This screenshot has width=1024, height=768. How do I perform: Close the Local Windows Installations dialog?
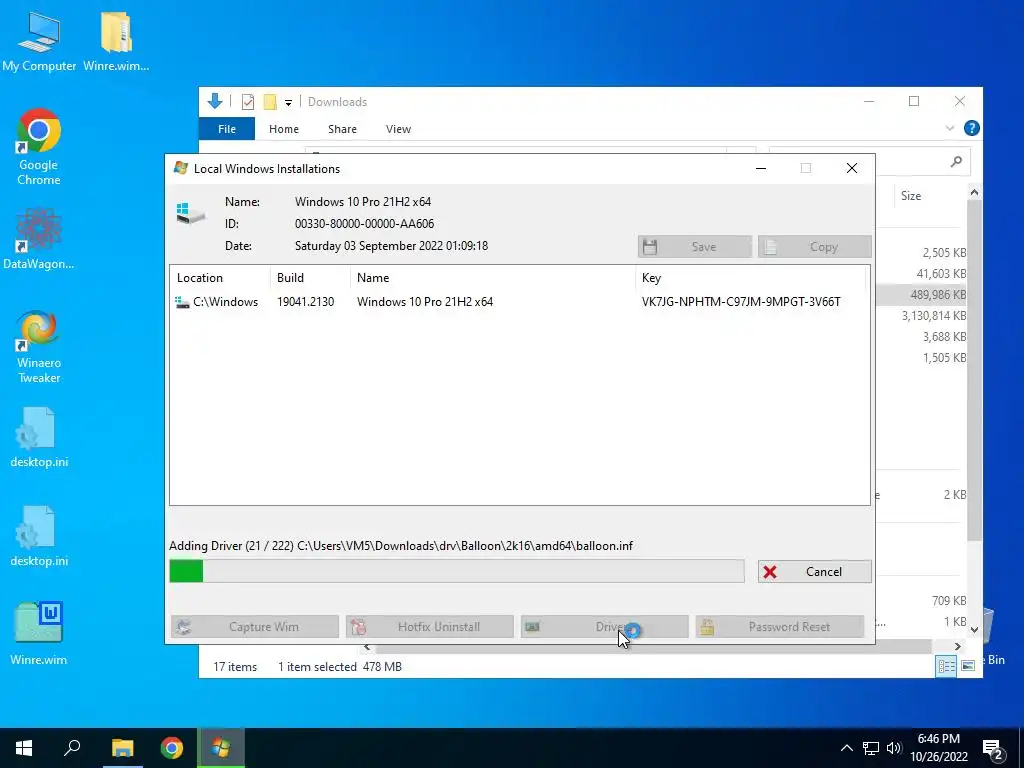click(852, 168)
